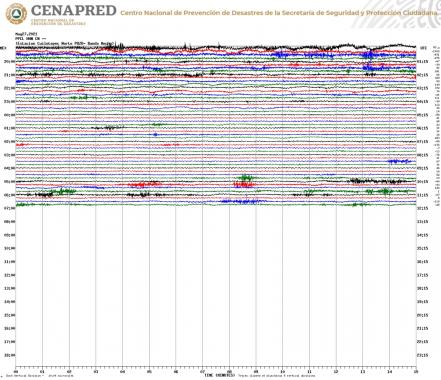The image size is (441, 380).
Task: Click the Centro Nacional de Prevención de Desastres title
Action: point(279,13)
